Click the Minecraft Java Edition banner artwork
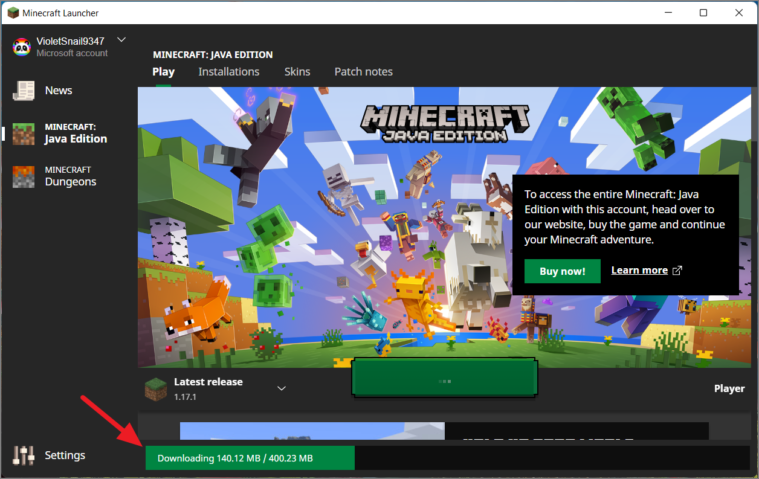This screenshot has width=759, height=479. 444,227
